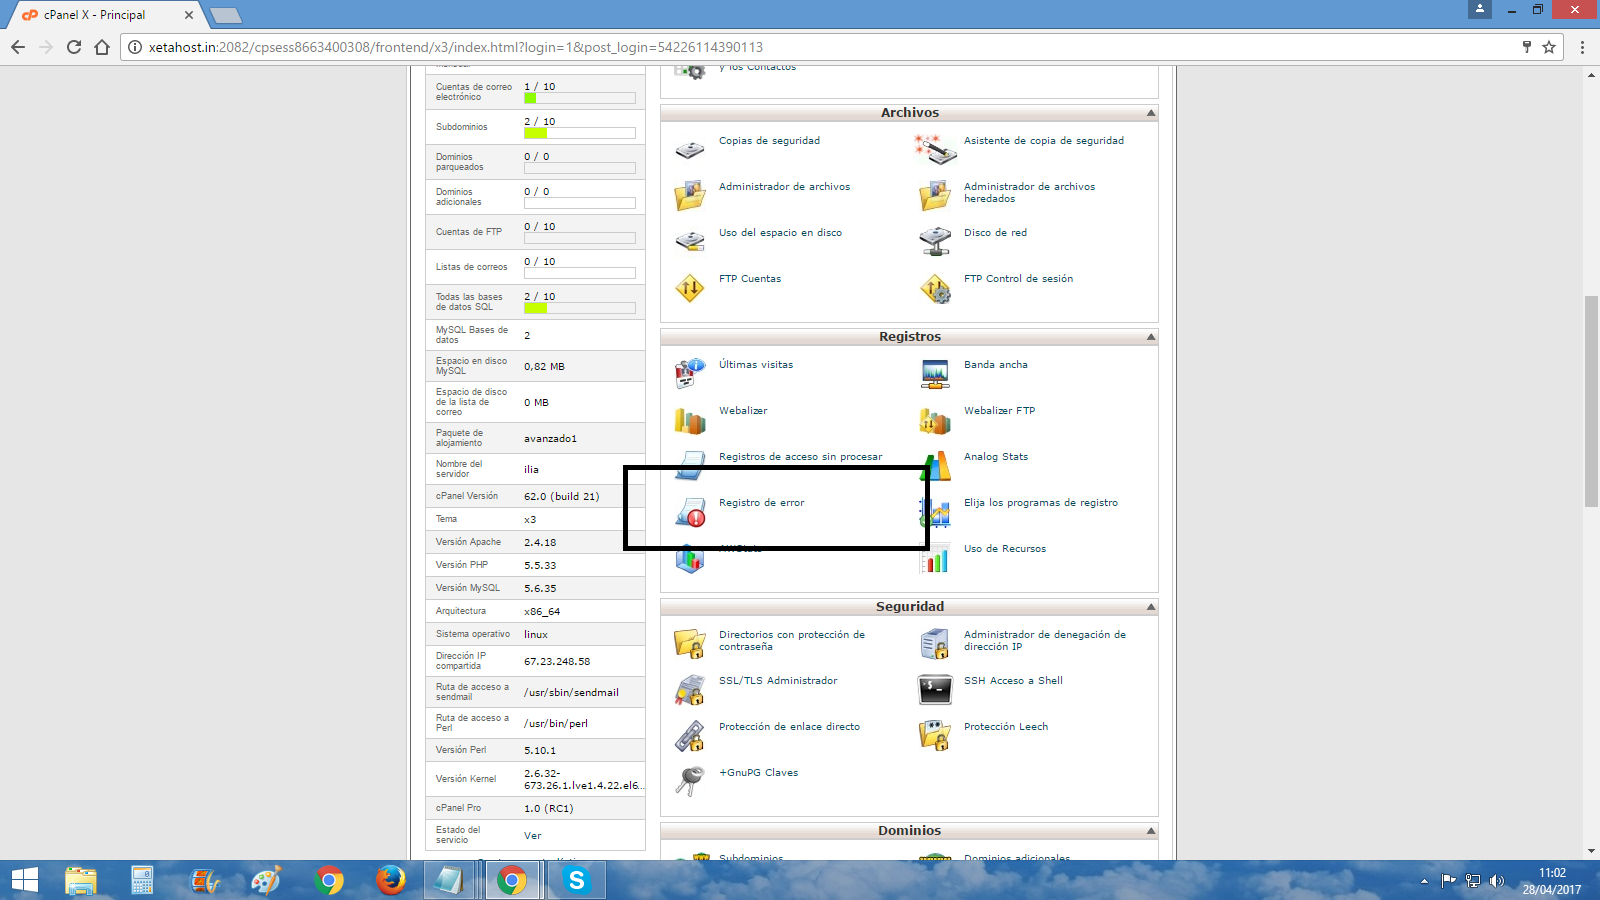Collapse the Seguridad section

1150,607
